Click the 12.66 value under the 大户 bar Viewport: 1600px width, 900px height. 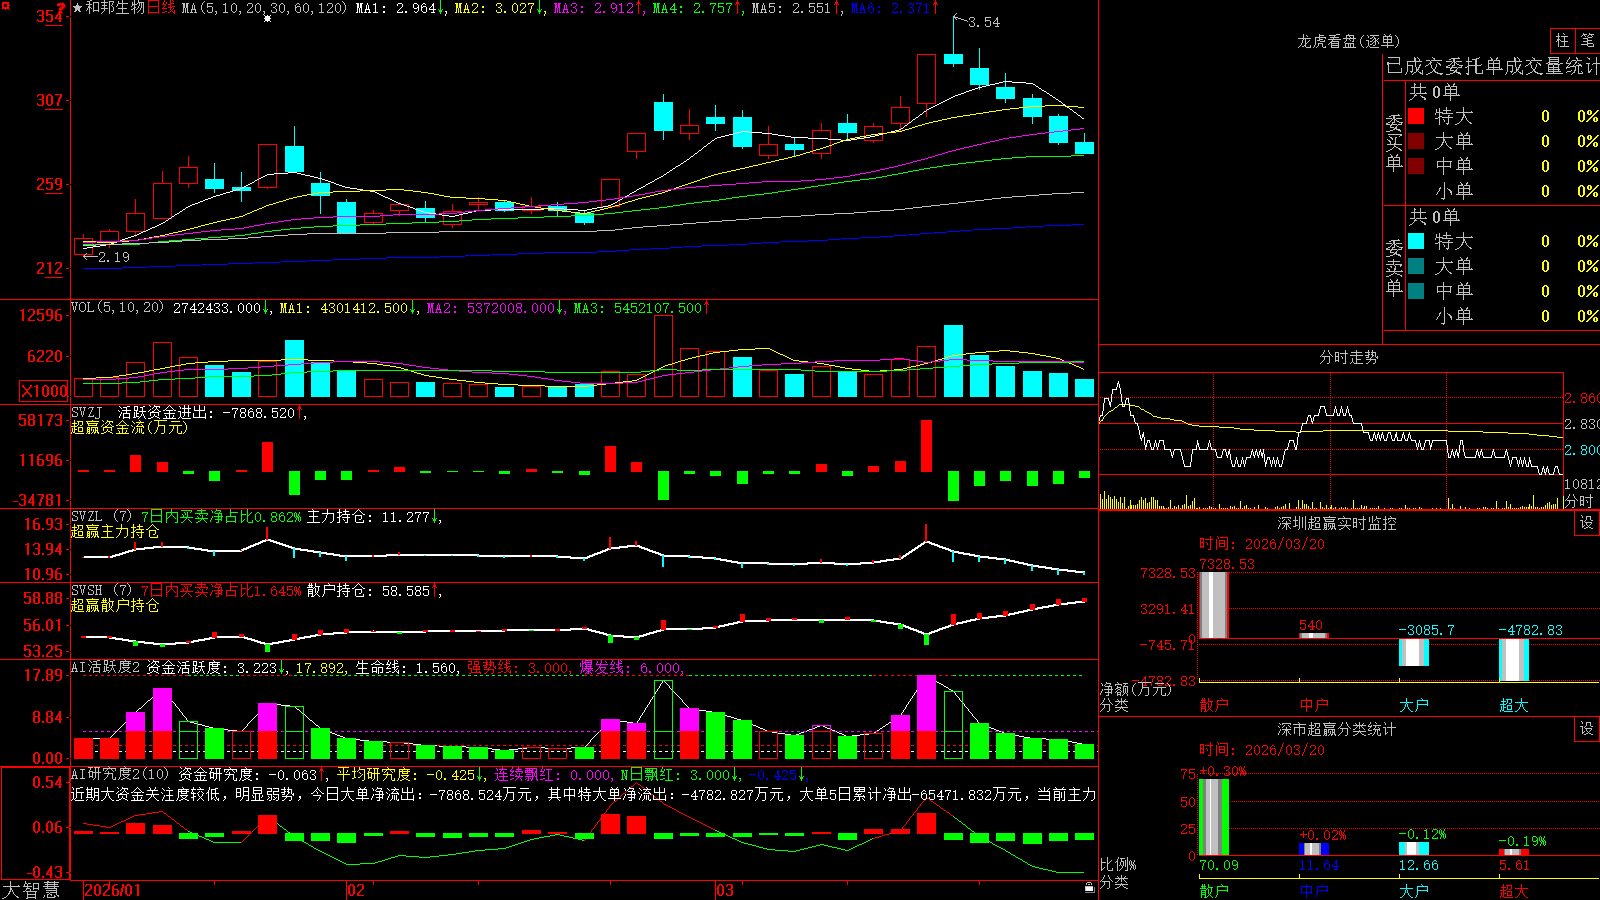1419,865
